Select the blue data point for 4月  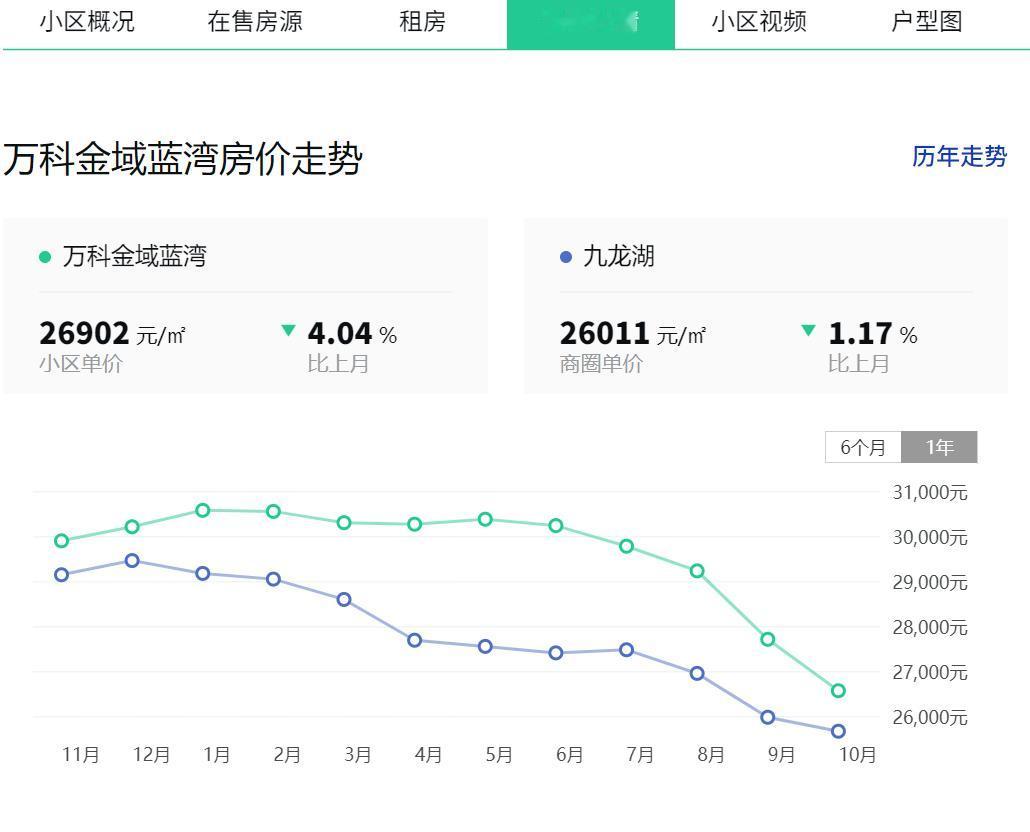[x=414, y=640]
